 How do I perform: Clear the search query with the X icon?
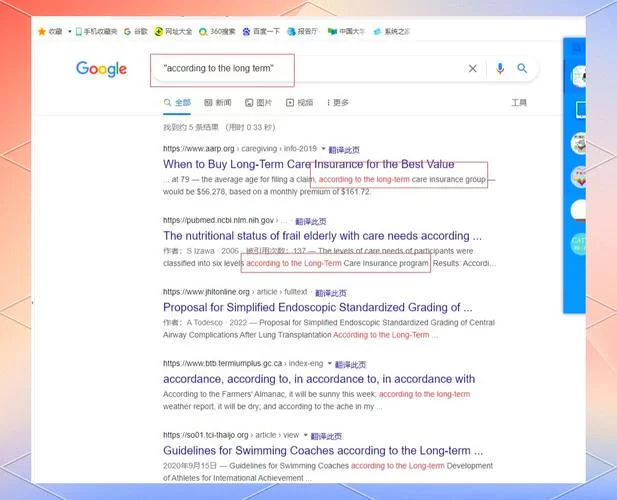click(x=473, y=68)
